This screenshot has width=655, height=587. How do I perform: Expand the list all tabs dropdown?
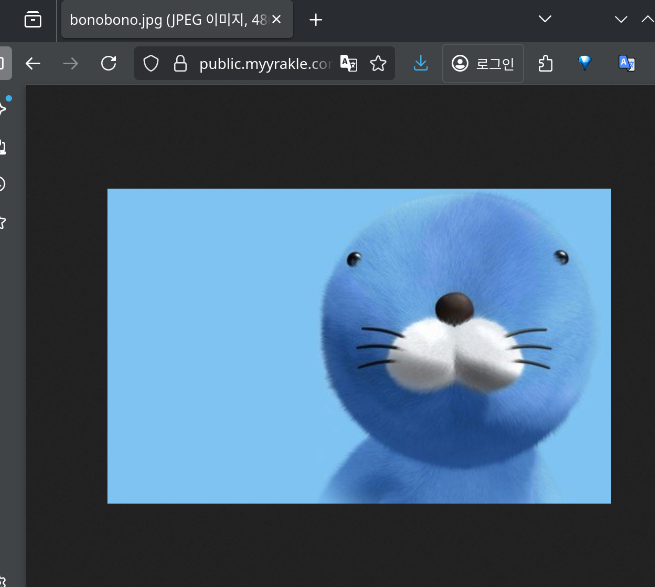545,19
